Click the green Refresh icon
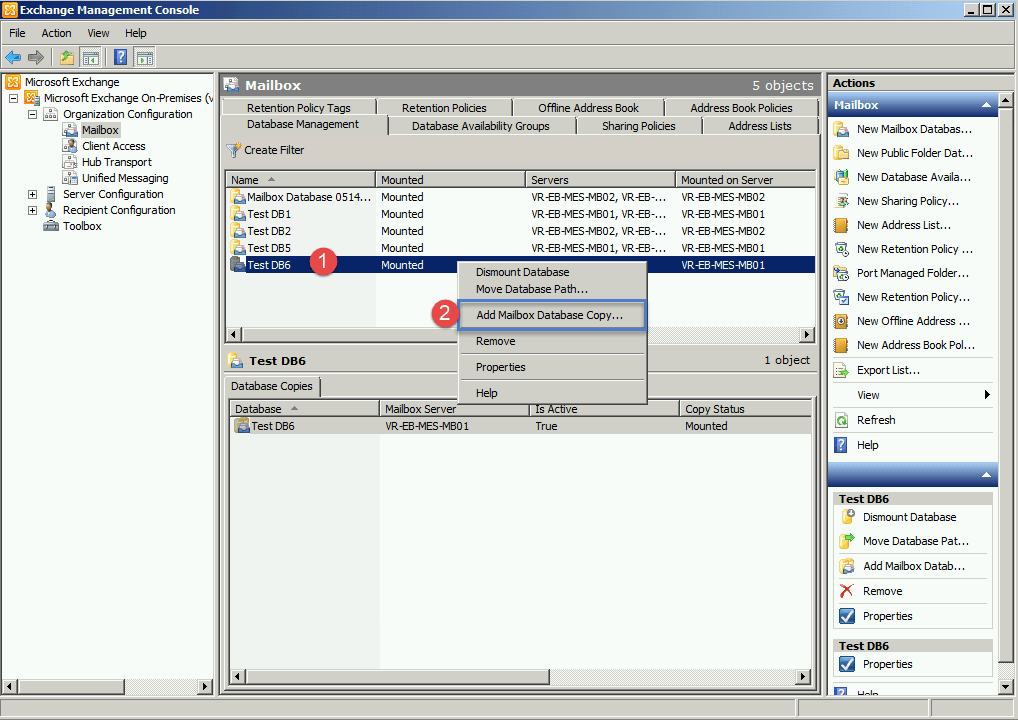Screen dimensions: 1018x720 click(841, 420)
